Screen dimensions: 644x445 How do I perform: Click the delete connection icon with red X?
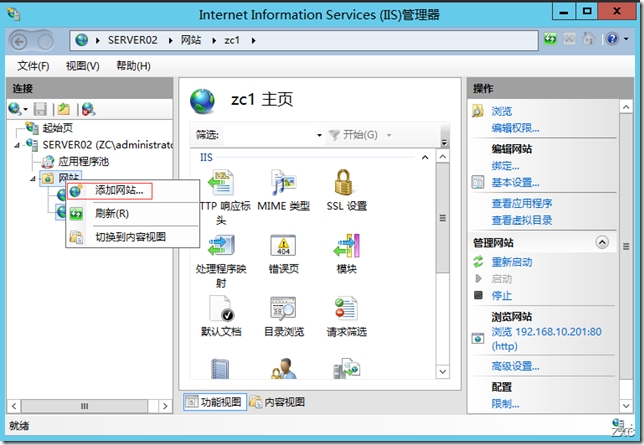pos(88,109)
